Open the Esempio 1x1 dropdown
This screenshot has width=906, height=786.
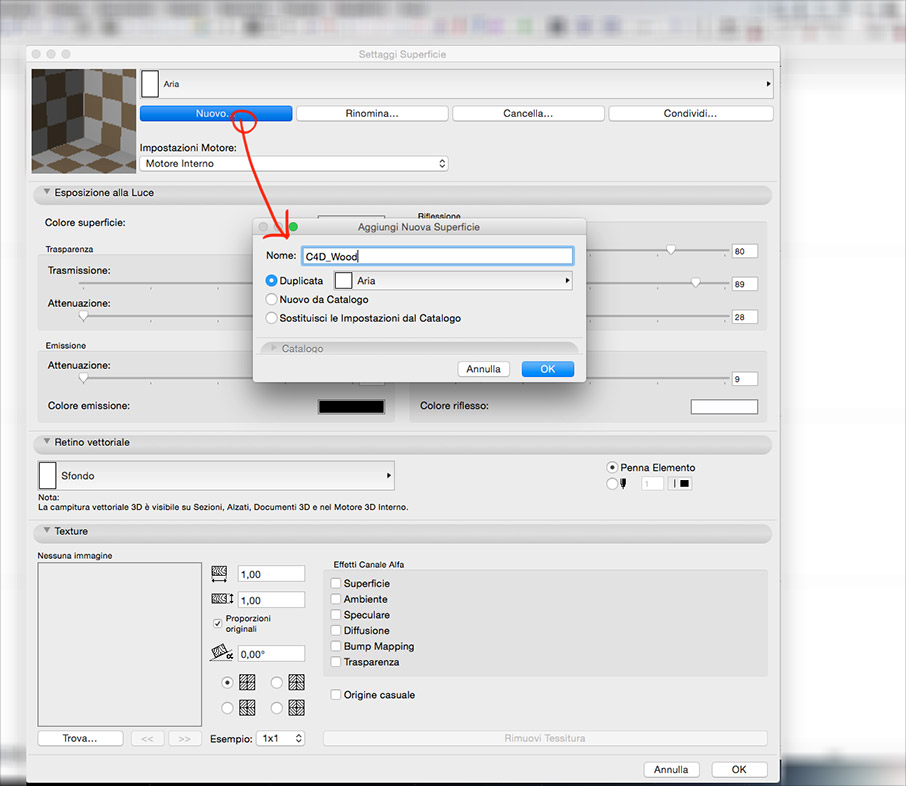point(280,739)
